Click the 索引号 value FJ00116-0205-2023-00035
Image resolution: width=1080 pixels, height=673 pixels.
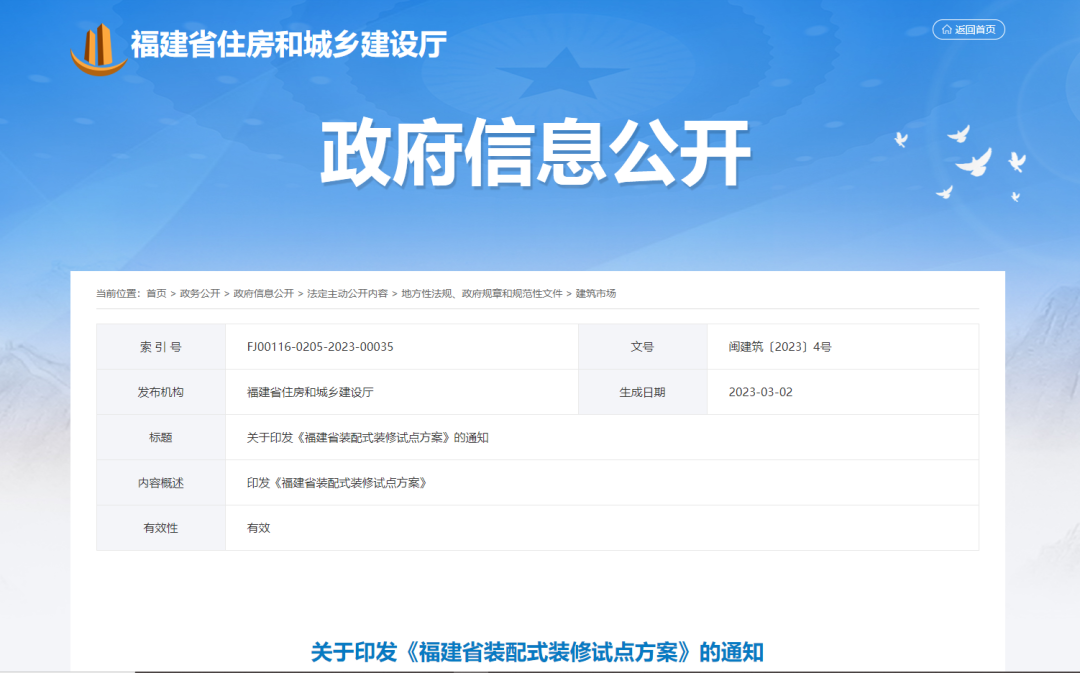point(319,346)
